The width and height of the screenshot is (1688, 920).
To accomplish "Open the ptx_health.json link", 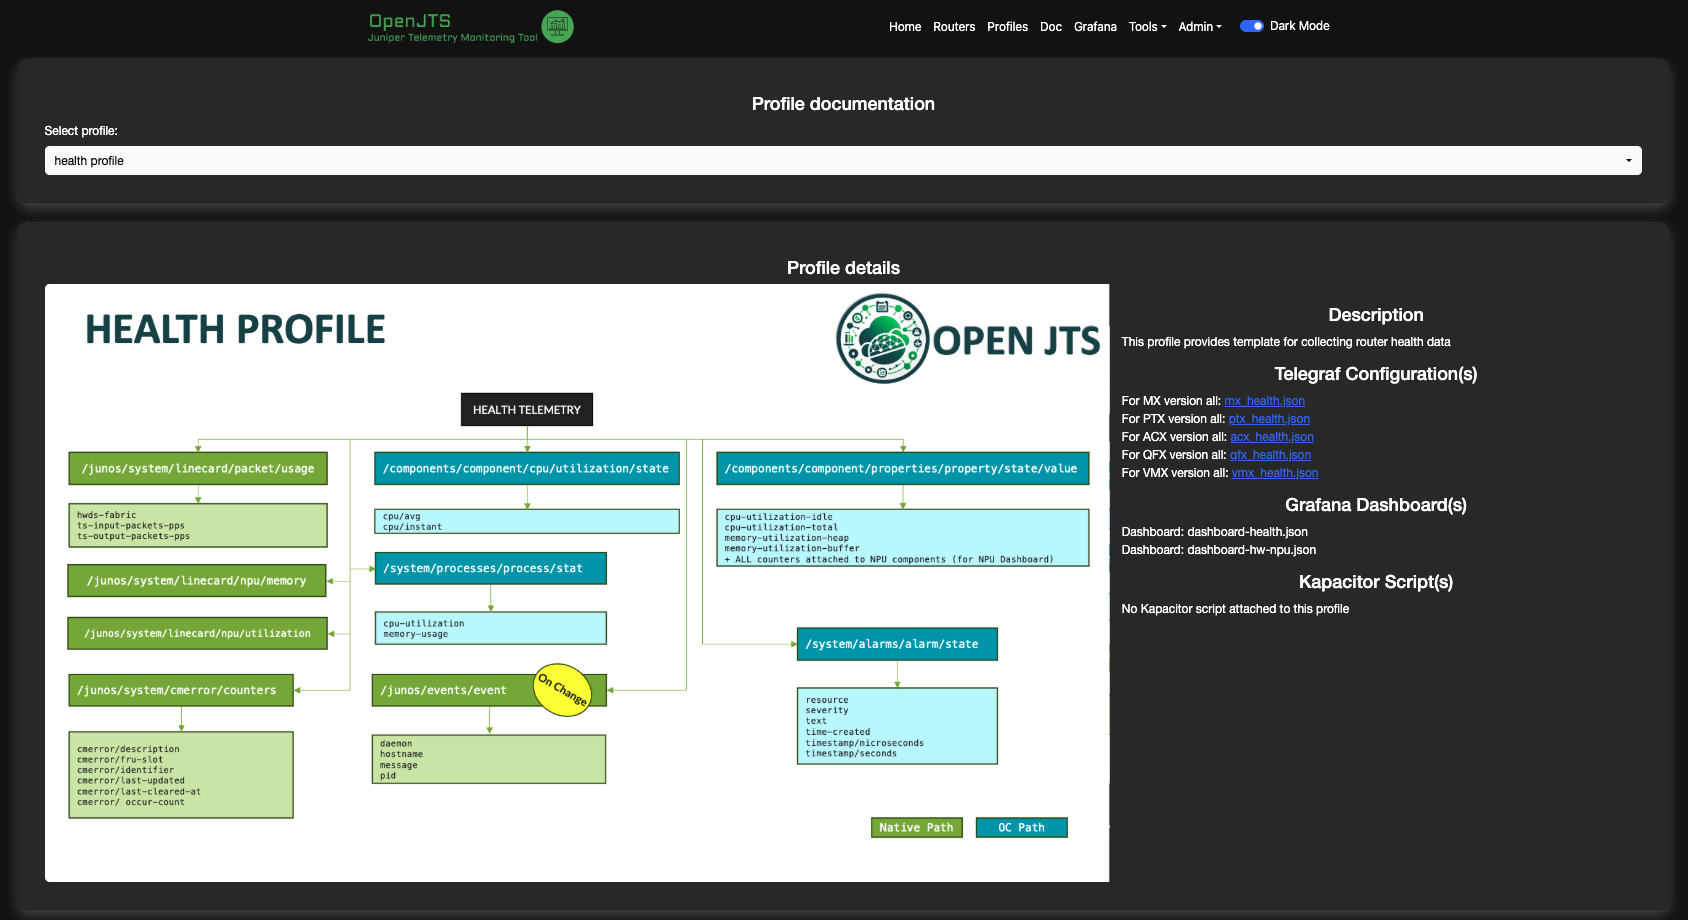I will tap(1268, 419).
